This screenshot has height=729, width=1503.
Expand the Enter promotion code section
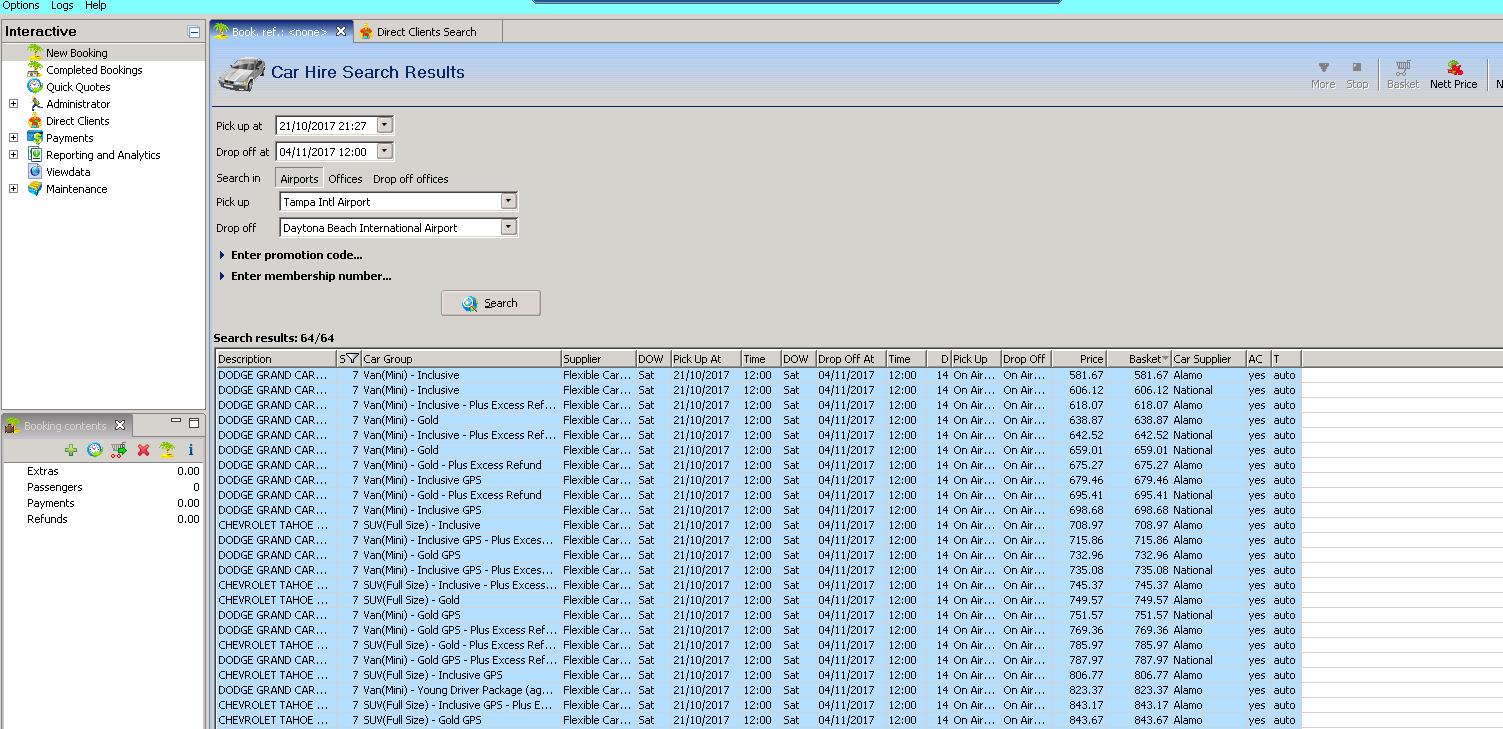point(296,255)
